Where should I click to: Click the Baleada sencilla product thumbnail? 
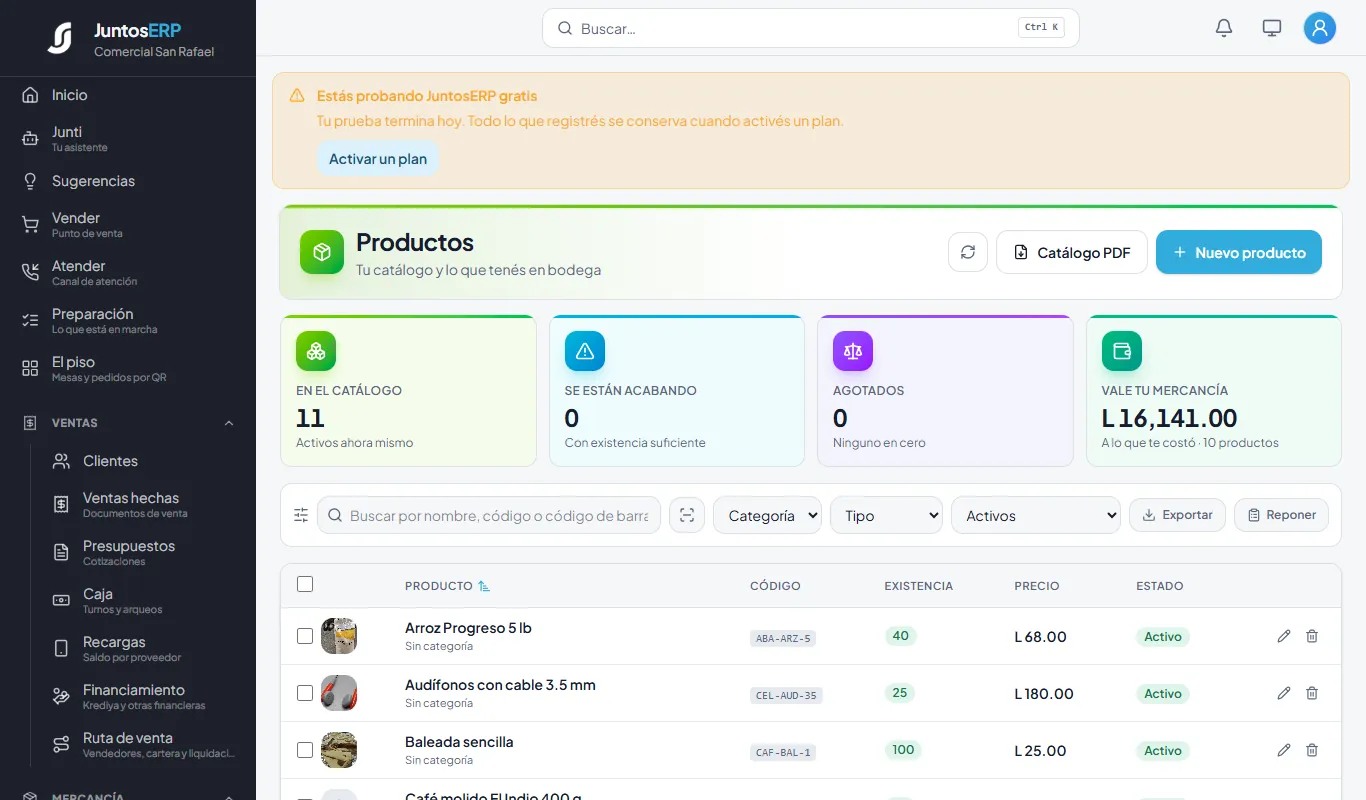(339, 750)
